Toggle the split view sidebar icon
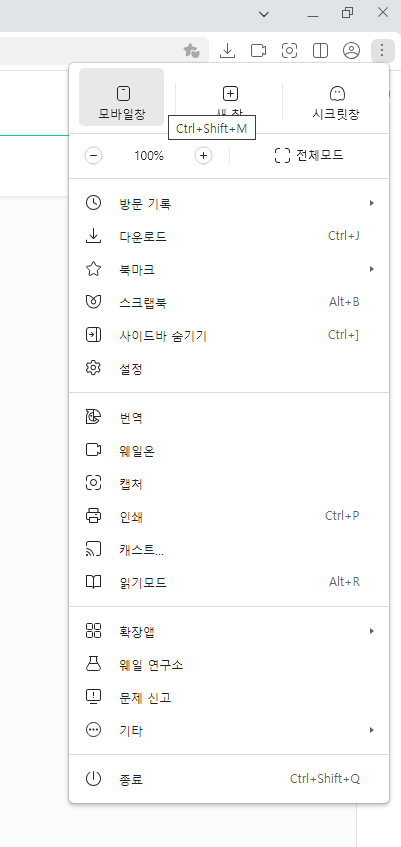The height and width of the screenshot is (847, 401). tap(320, 51)
